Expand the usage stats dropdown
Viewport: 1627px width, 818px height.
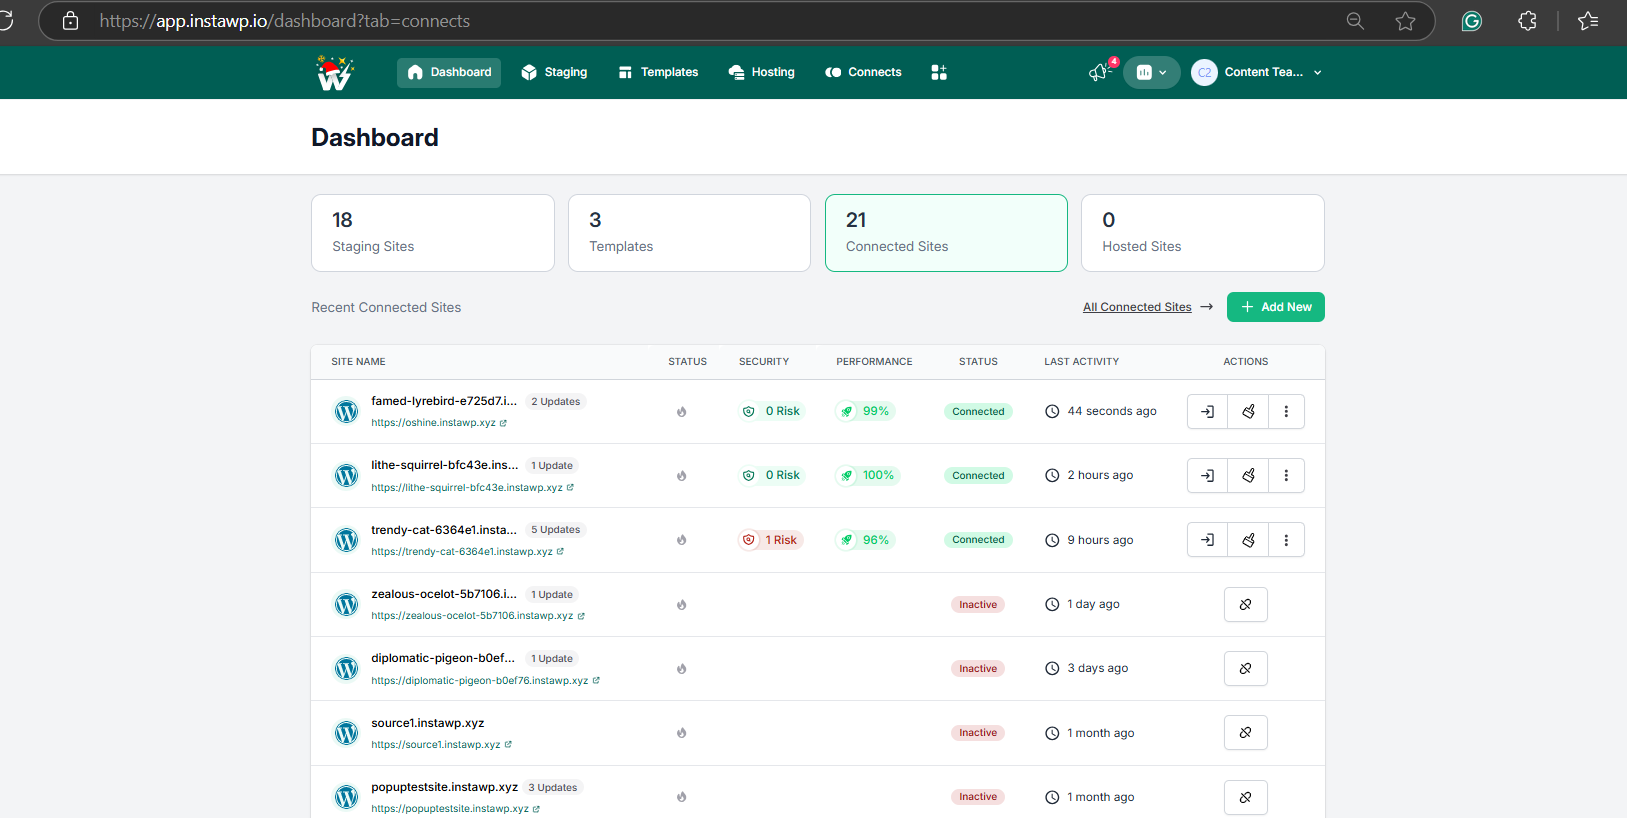pyautogui.click(x=1152, y=72)
